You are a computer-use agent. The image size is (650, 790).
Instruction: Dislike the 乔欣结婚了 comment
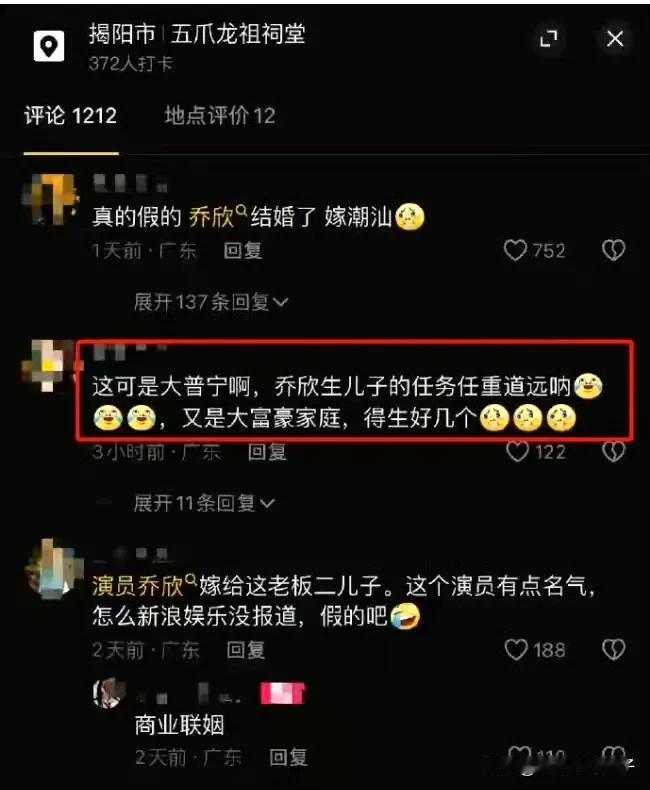tap(613, 250)
